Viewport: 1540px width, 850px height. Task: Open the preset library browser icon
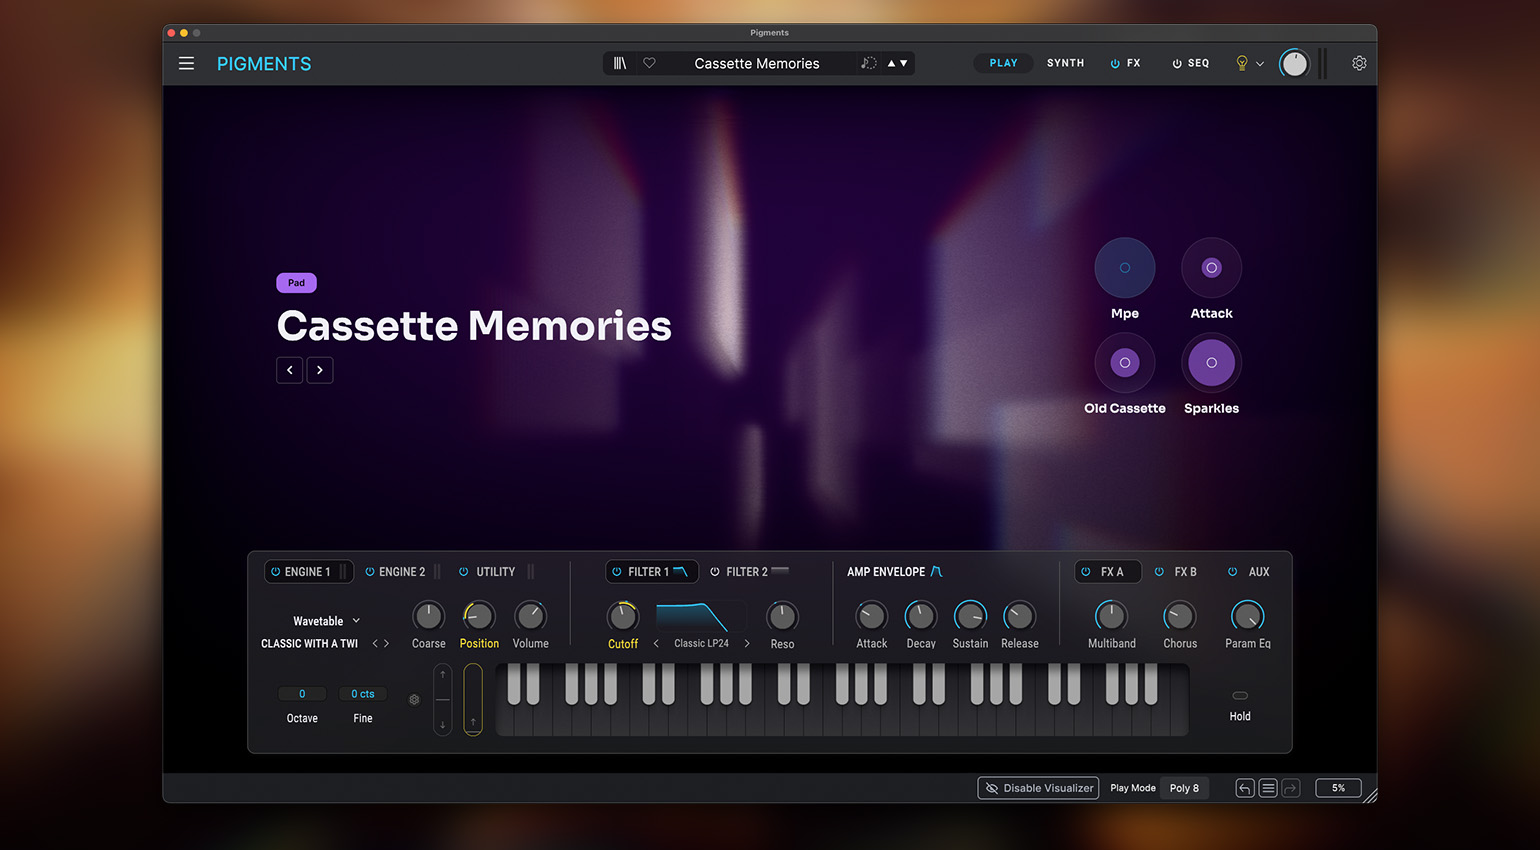[x=620, y=63]
